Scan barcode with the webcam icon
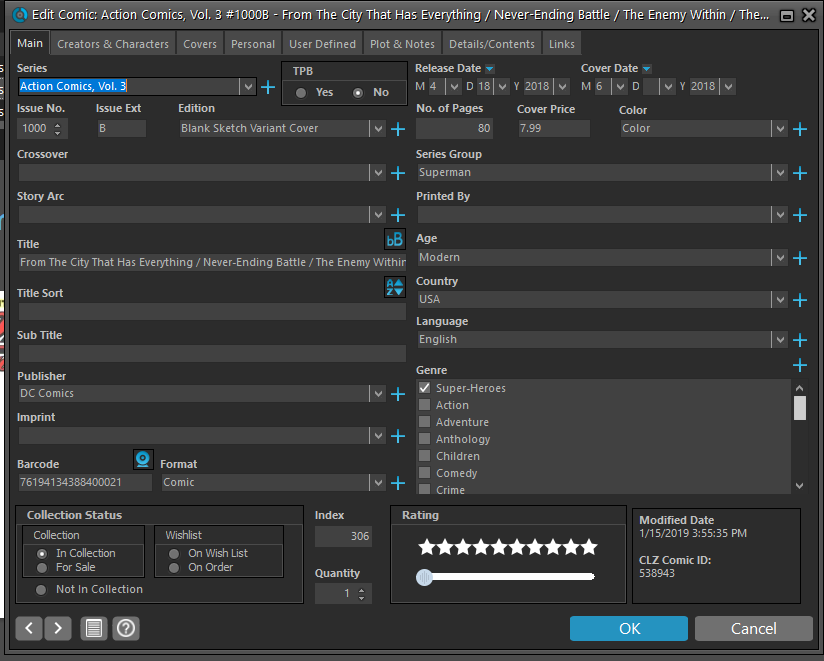The image size is (824, 661). (143, 459)
